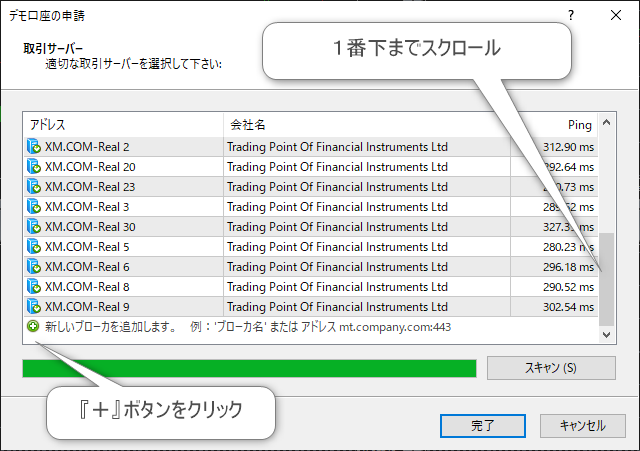The height and width of the screenshot is (451, 640).
Task: Click the scrollbar down arrow
Action: point(607,335)
